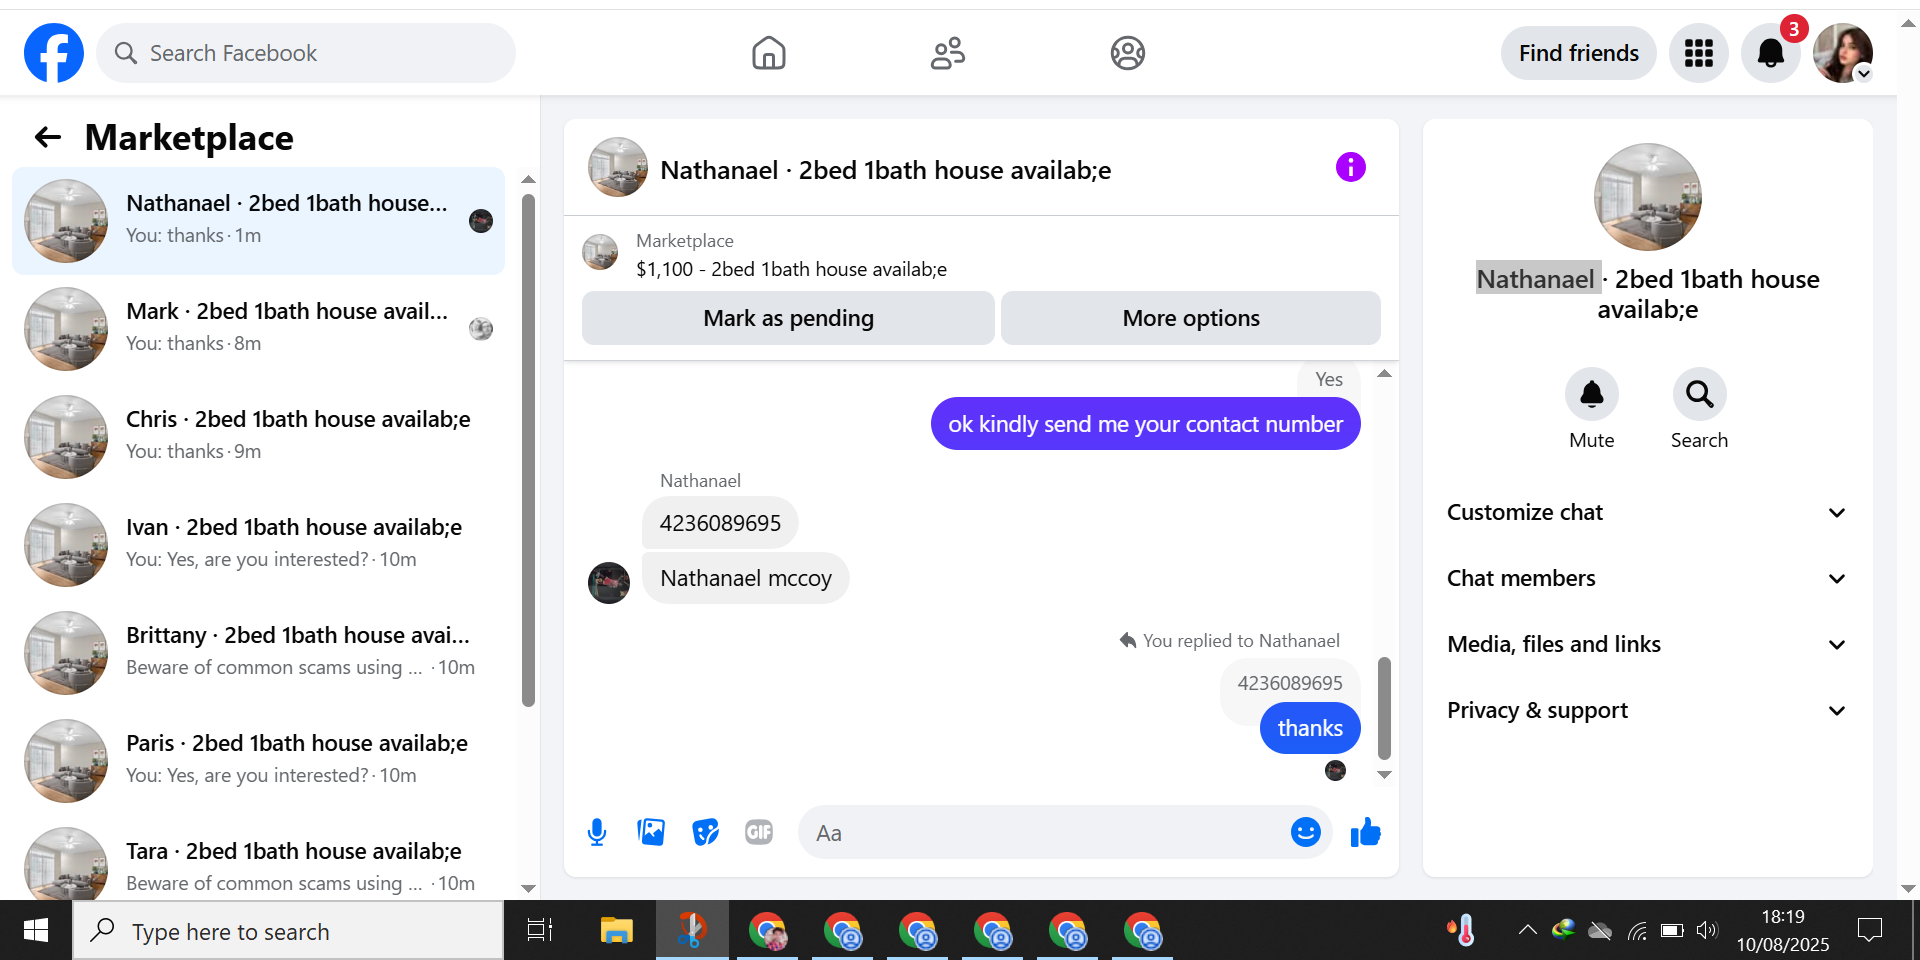Click Mark as pending button

point(788,318)
